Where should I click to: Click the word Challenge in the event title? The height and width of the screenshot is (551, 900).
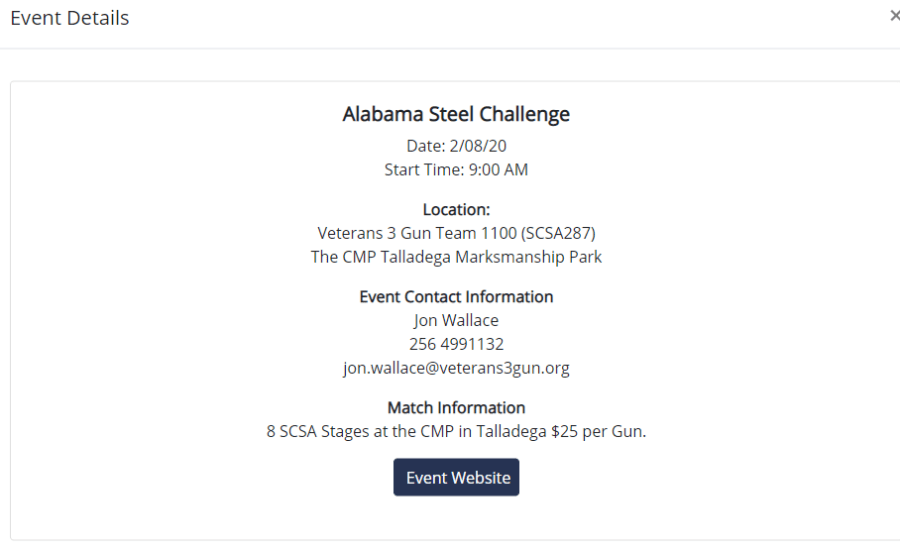[524, 114]
